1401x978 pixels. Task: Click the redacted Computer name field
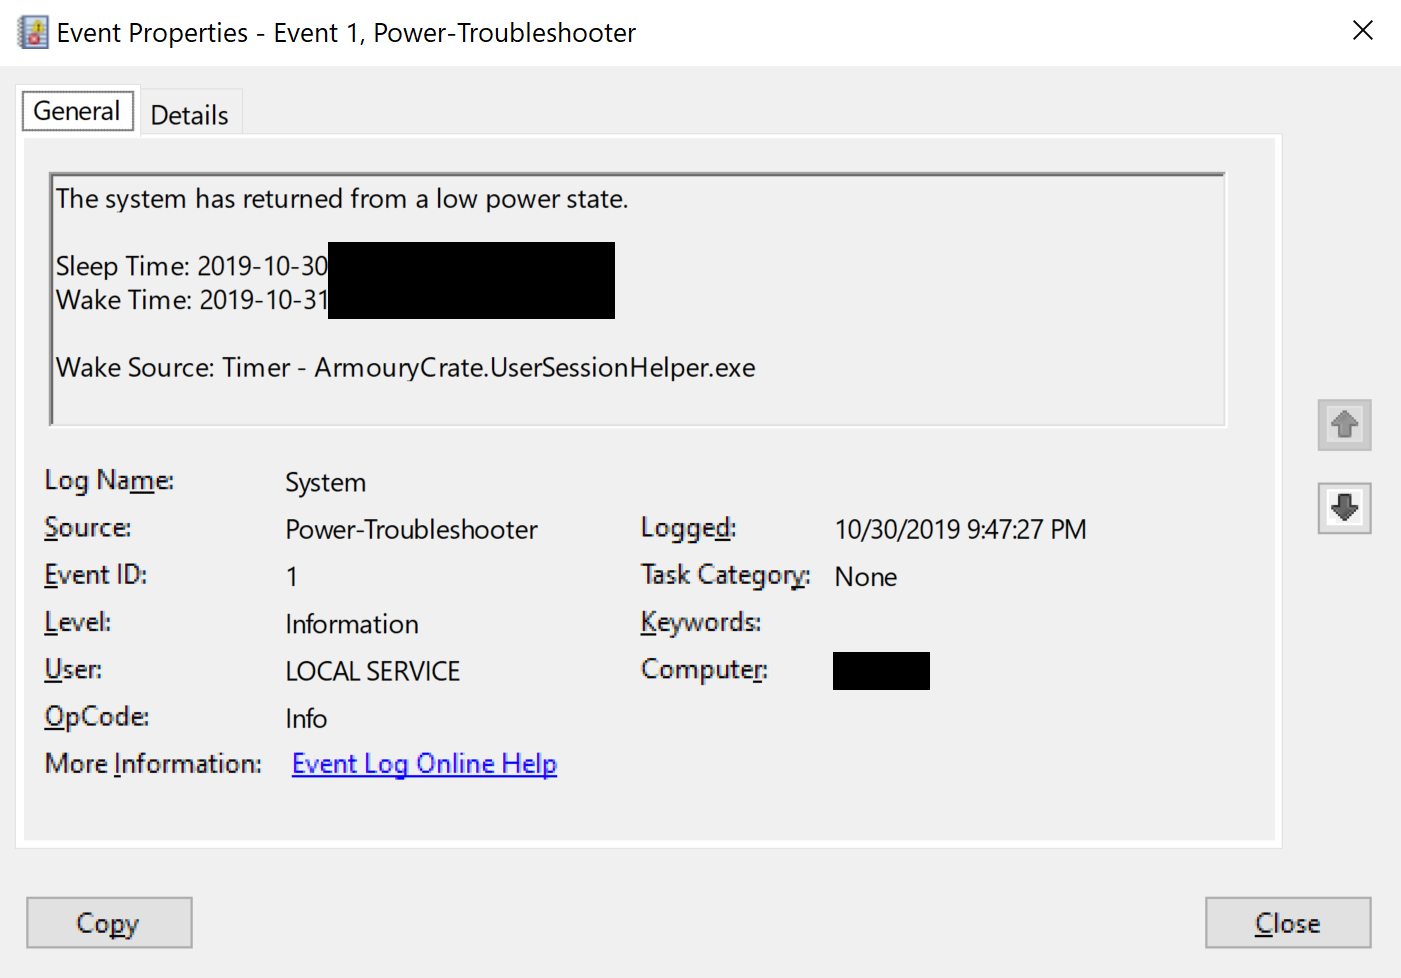coord(881,671)
